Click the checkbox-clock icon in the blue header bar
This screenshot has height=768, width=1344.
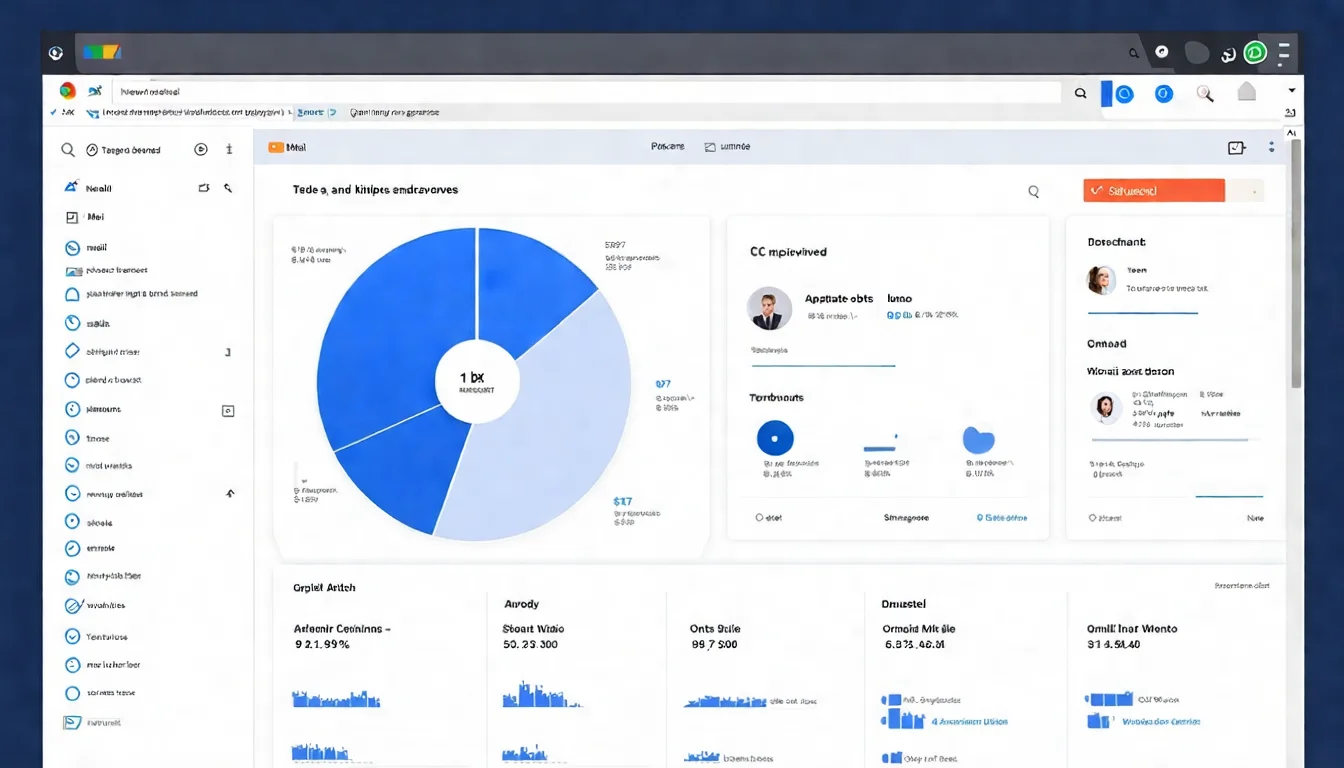1236,148
